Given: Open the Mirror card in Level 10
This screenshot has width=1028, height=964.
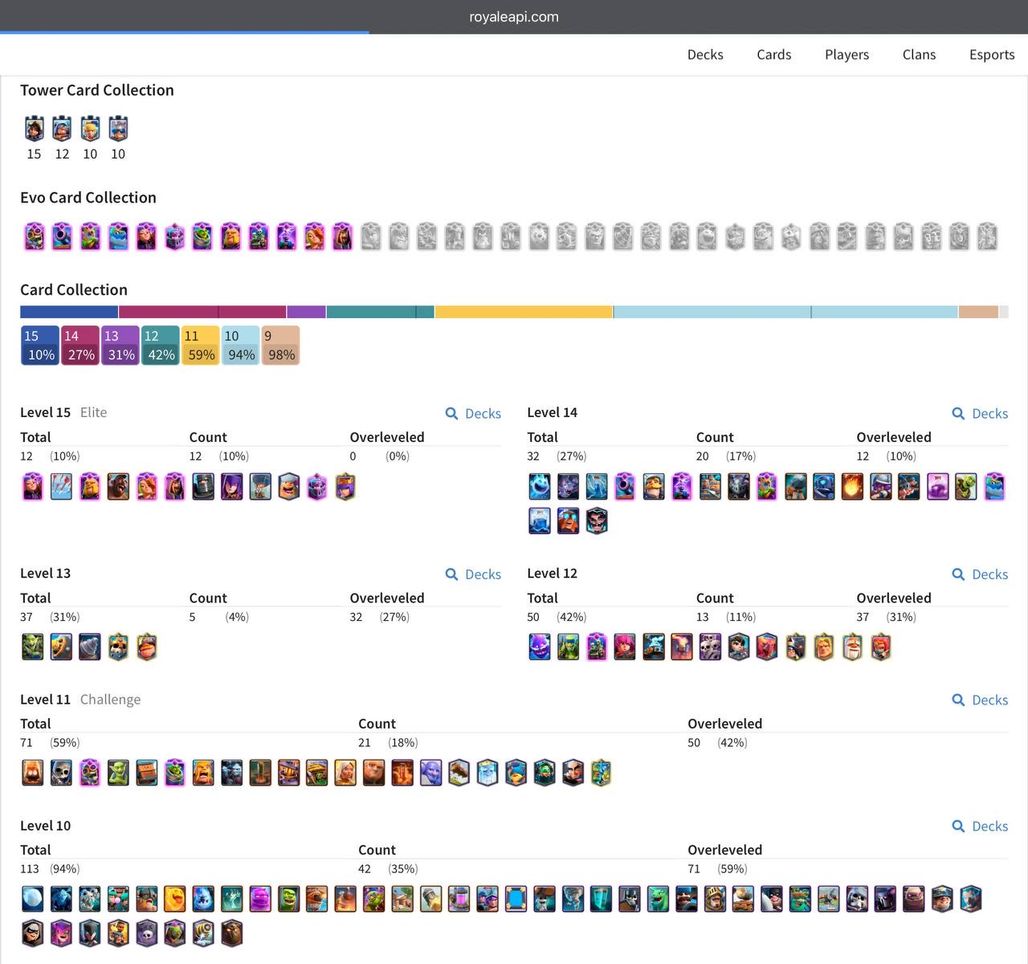Looking at the screenshot, I should pos(516,899).
